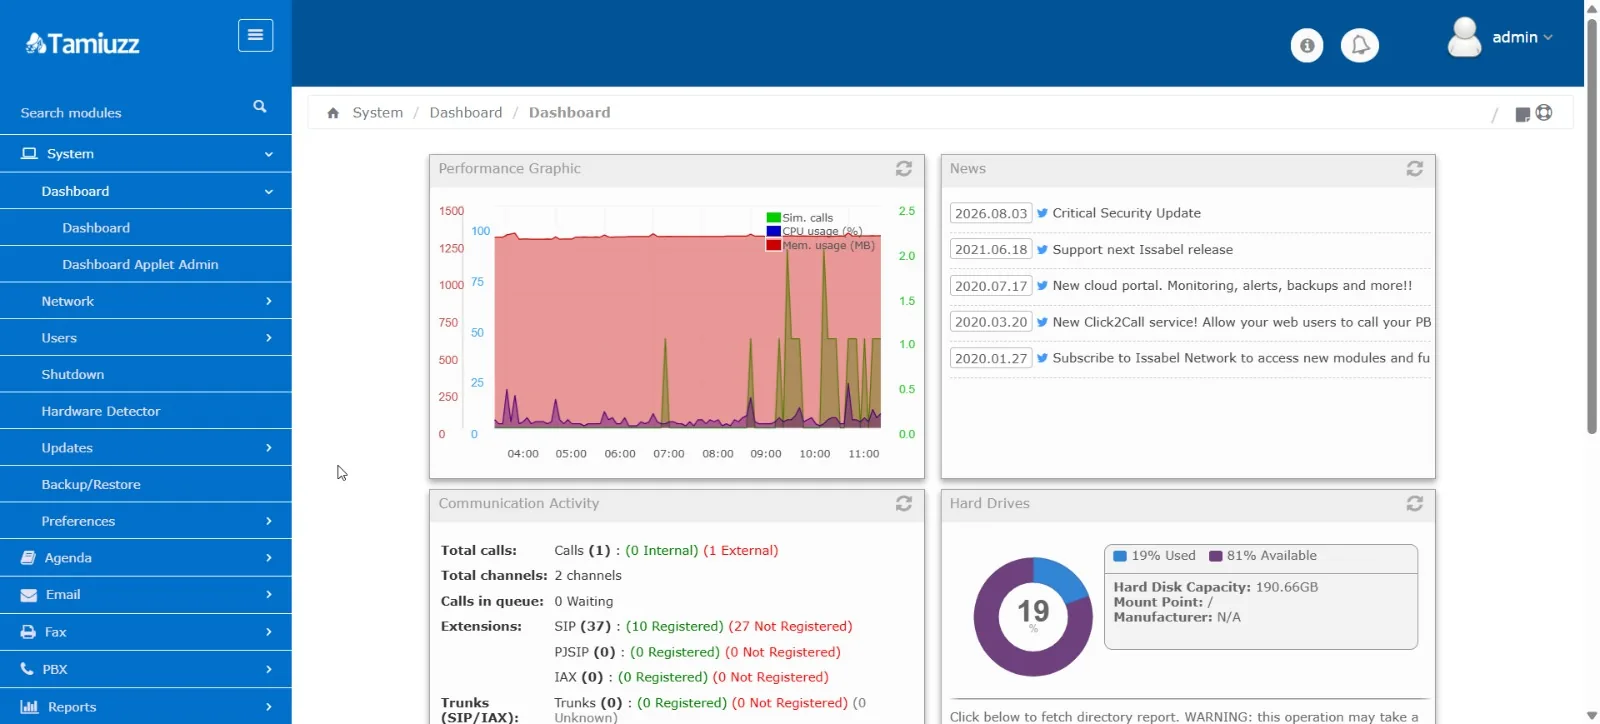Screen dimensions: 1600x724
Task: Click the Tamiuzz logo
Action: tap(82, 43)
